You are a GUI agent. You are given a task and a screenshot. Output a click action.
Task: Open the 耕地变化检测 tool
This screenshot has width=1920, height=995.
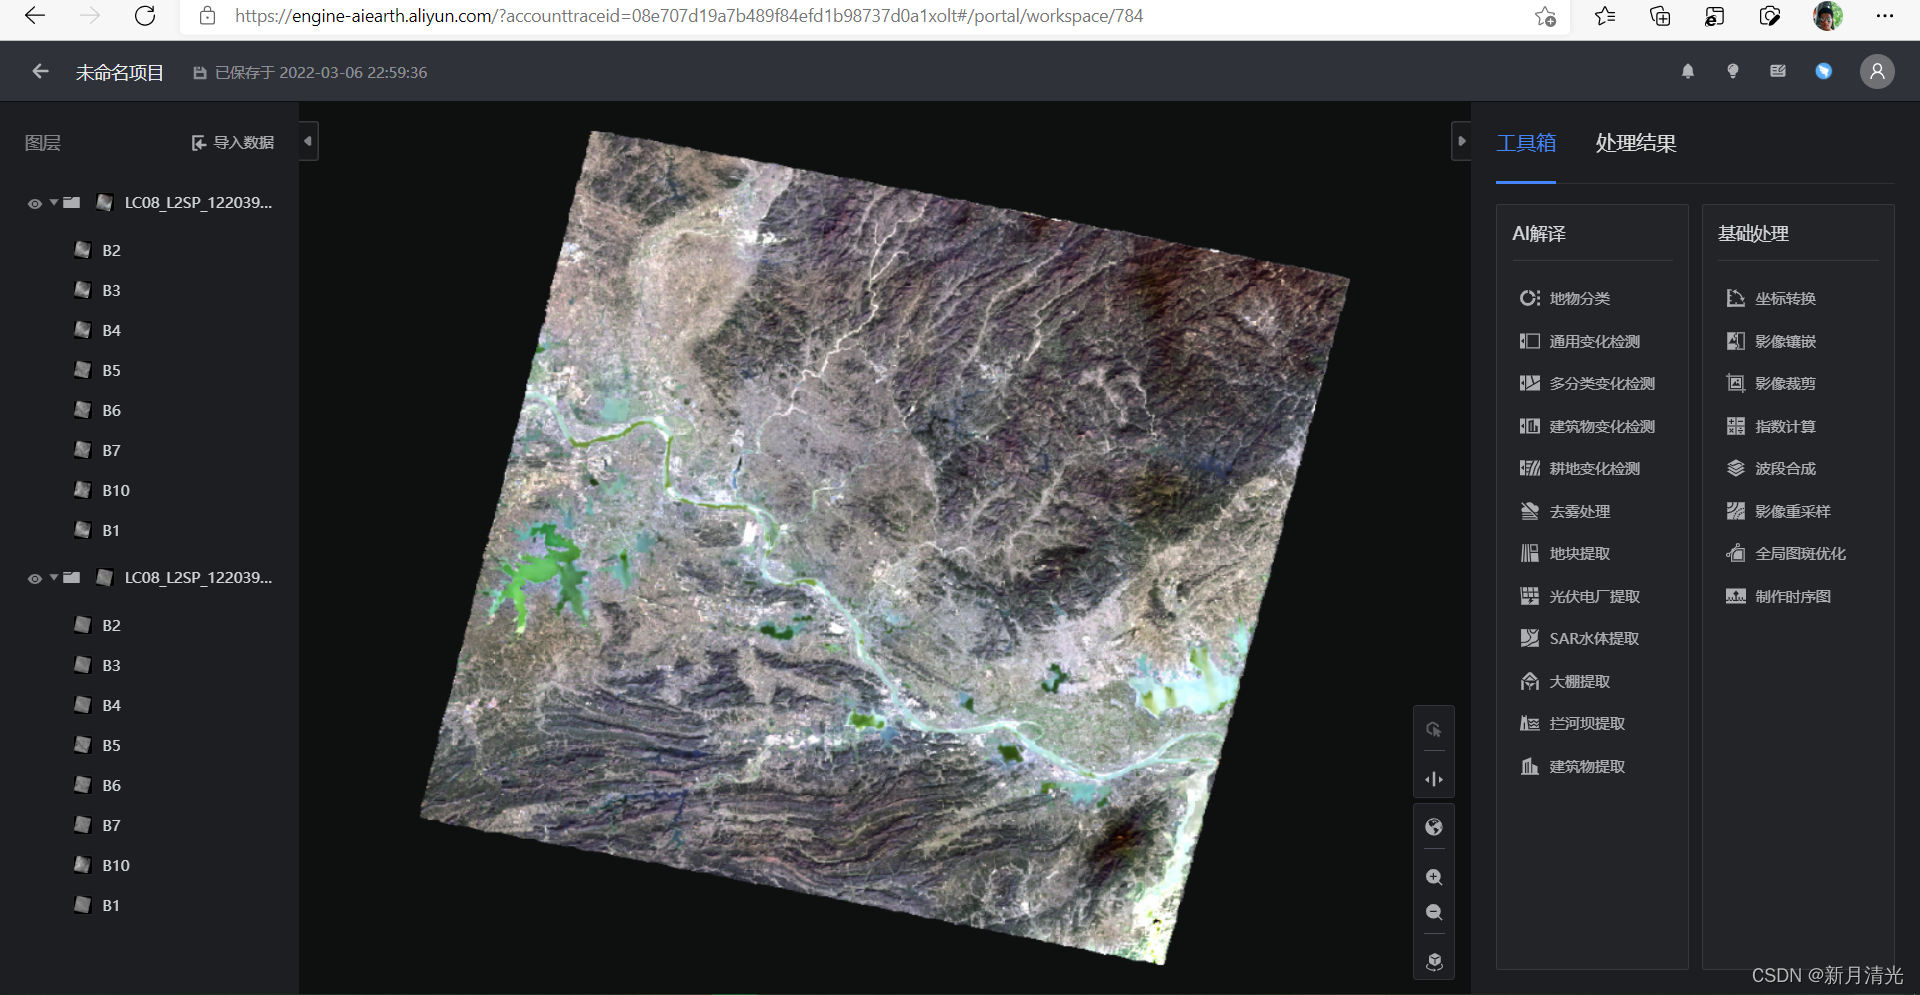(x=1580, y=468)
